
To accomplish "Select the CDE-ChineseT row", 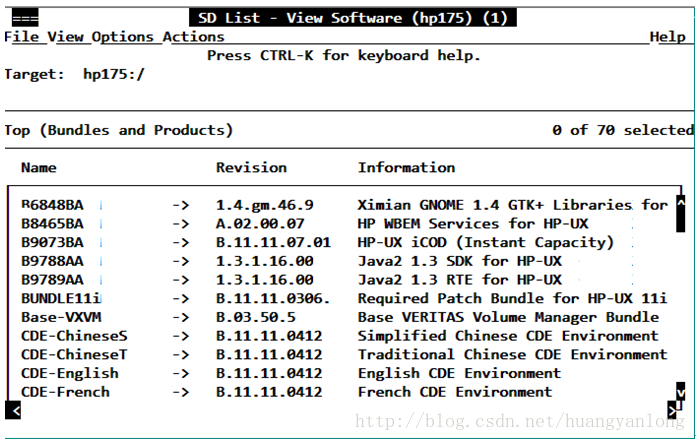I will point(344,354).
